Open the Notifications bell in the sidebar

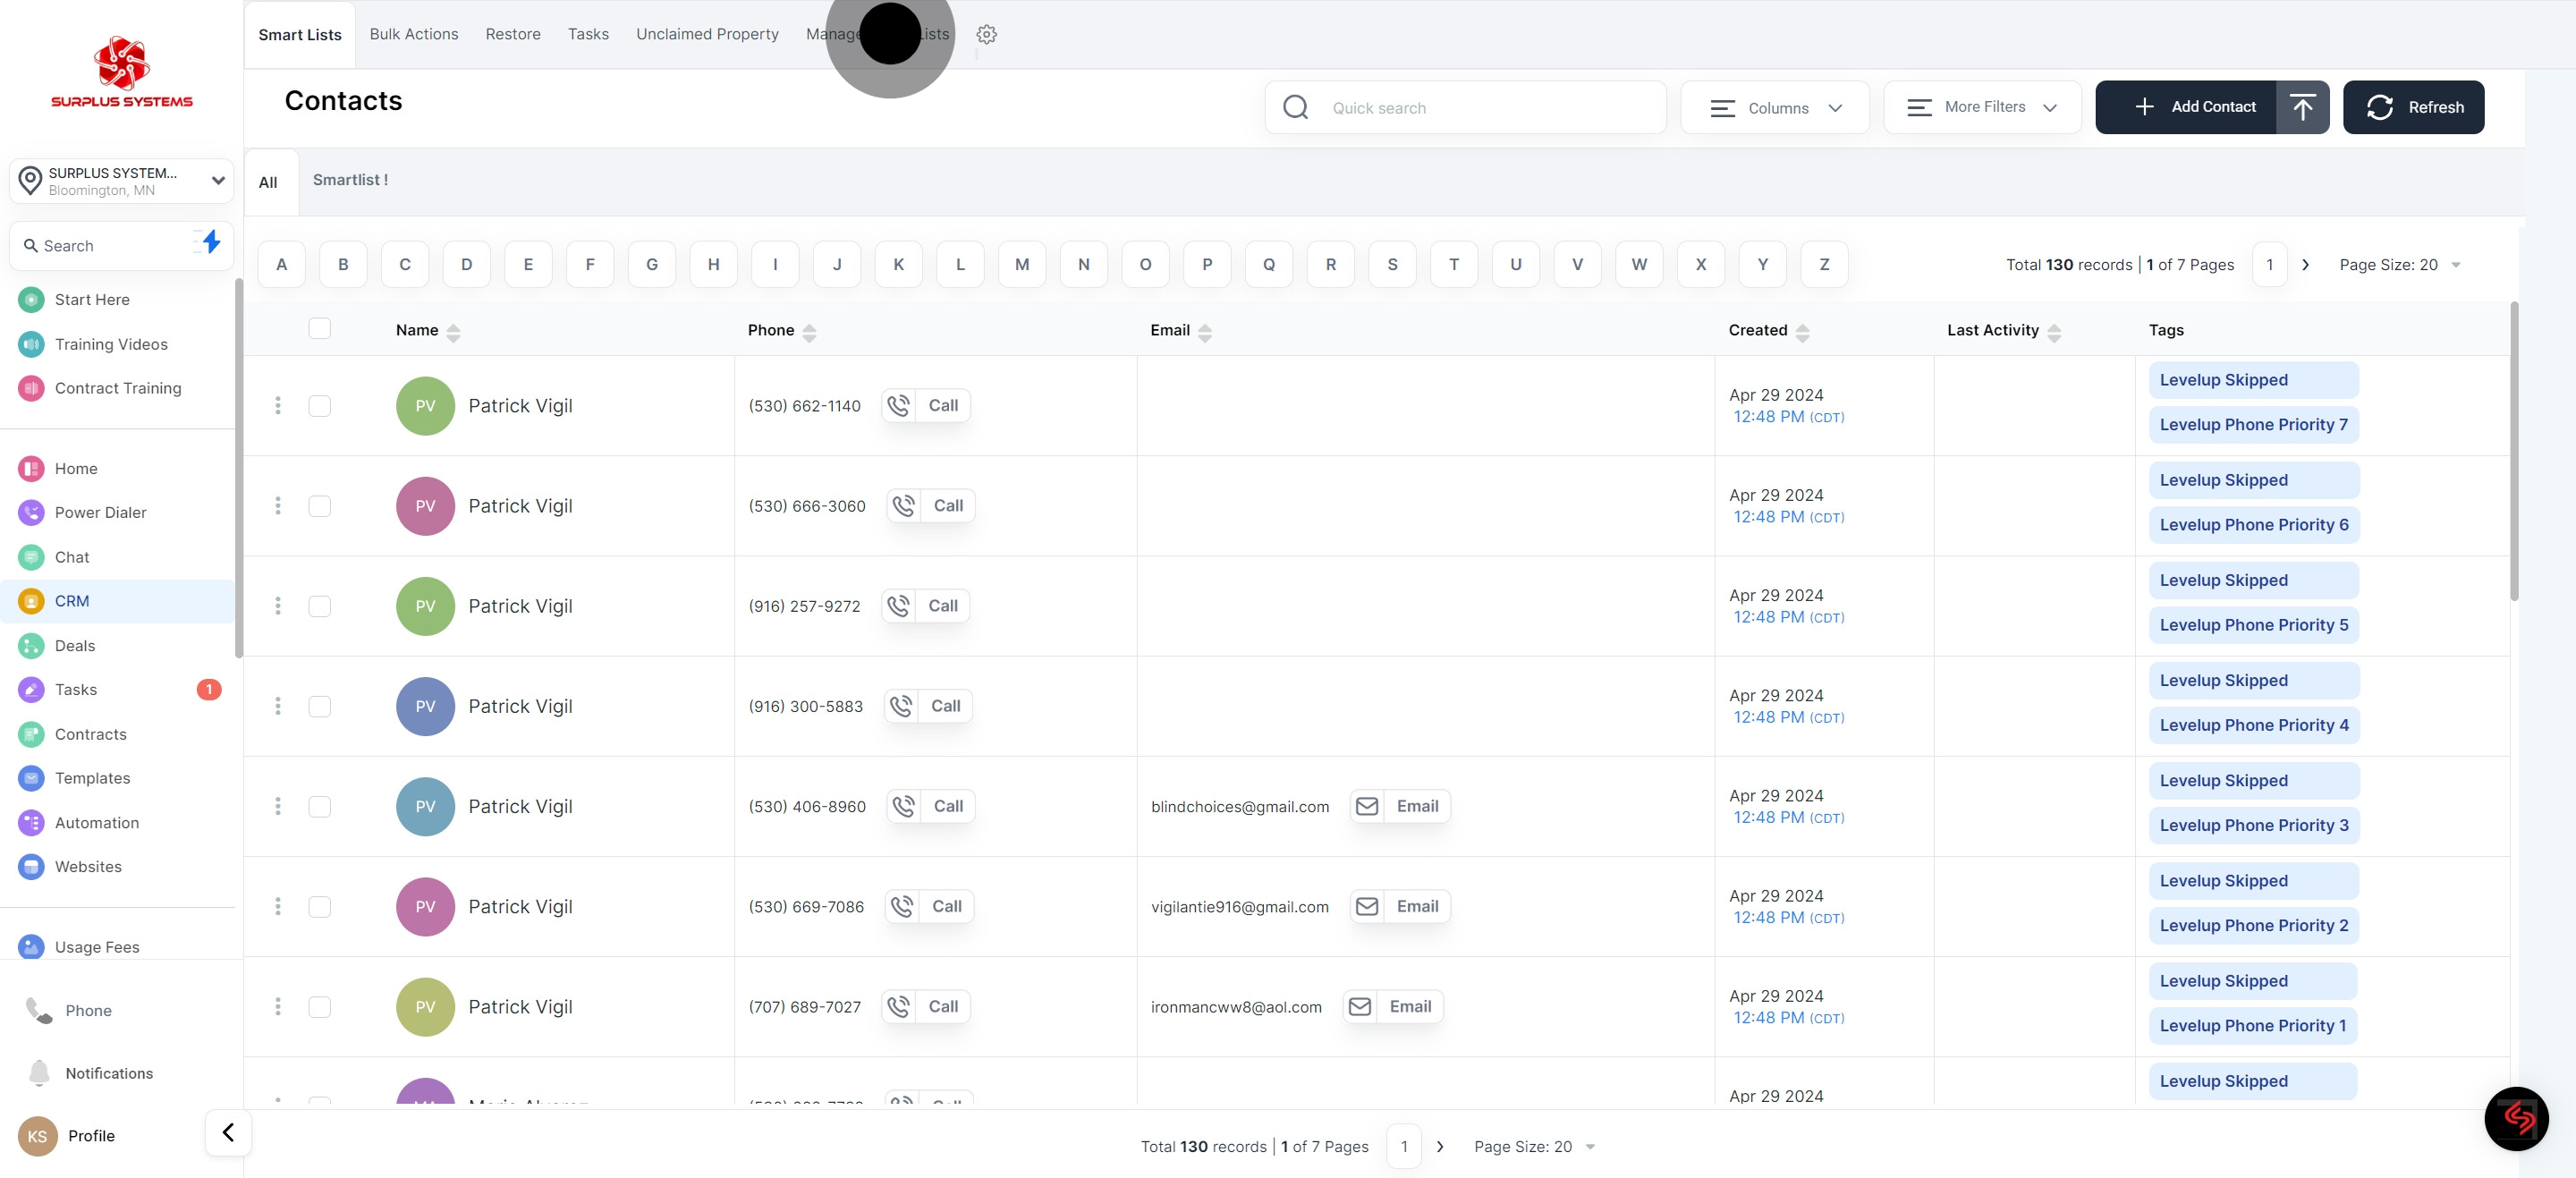coord(40,1073)
